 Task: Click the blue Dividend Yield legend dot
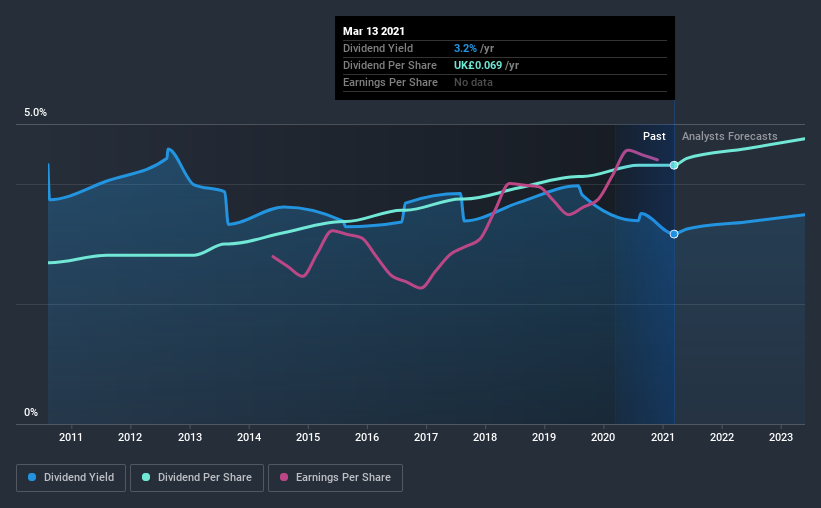[x=32, y=477]
